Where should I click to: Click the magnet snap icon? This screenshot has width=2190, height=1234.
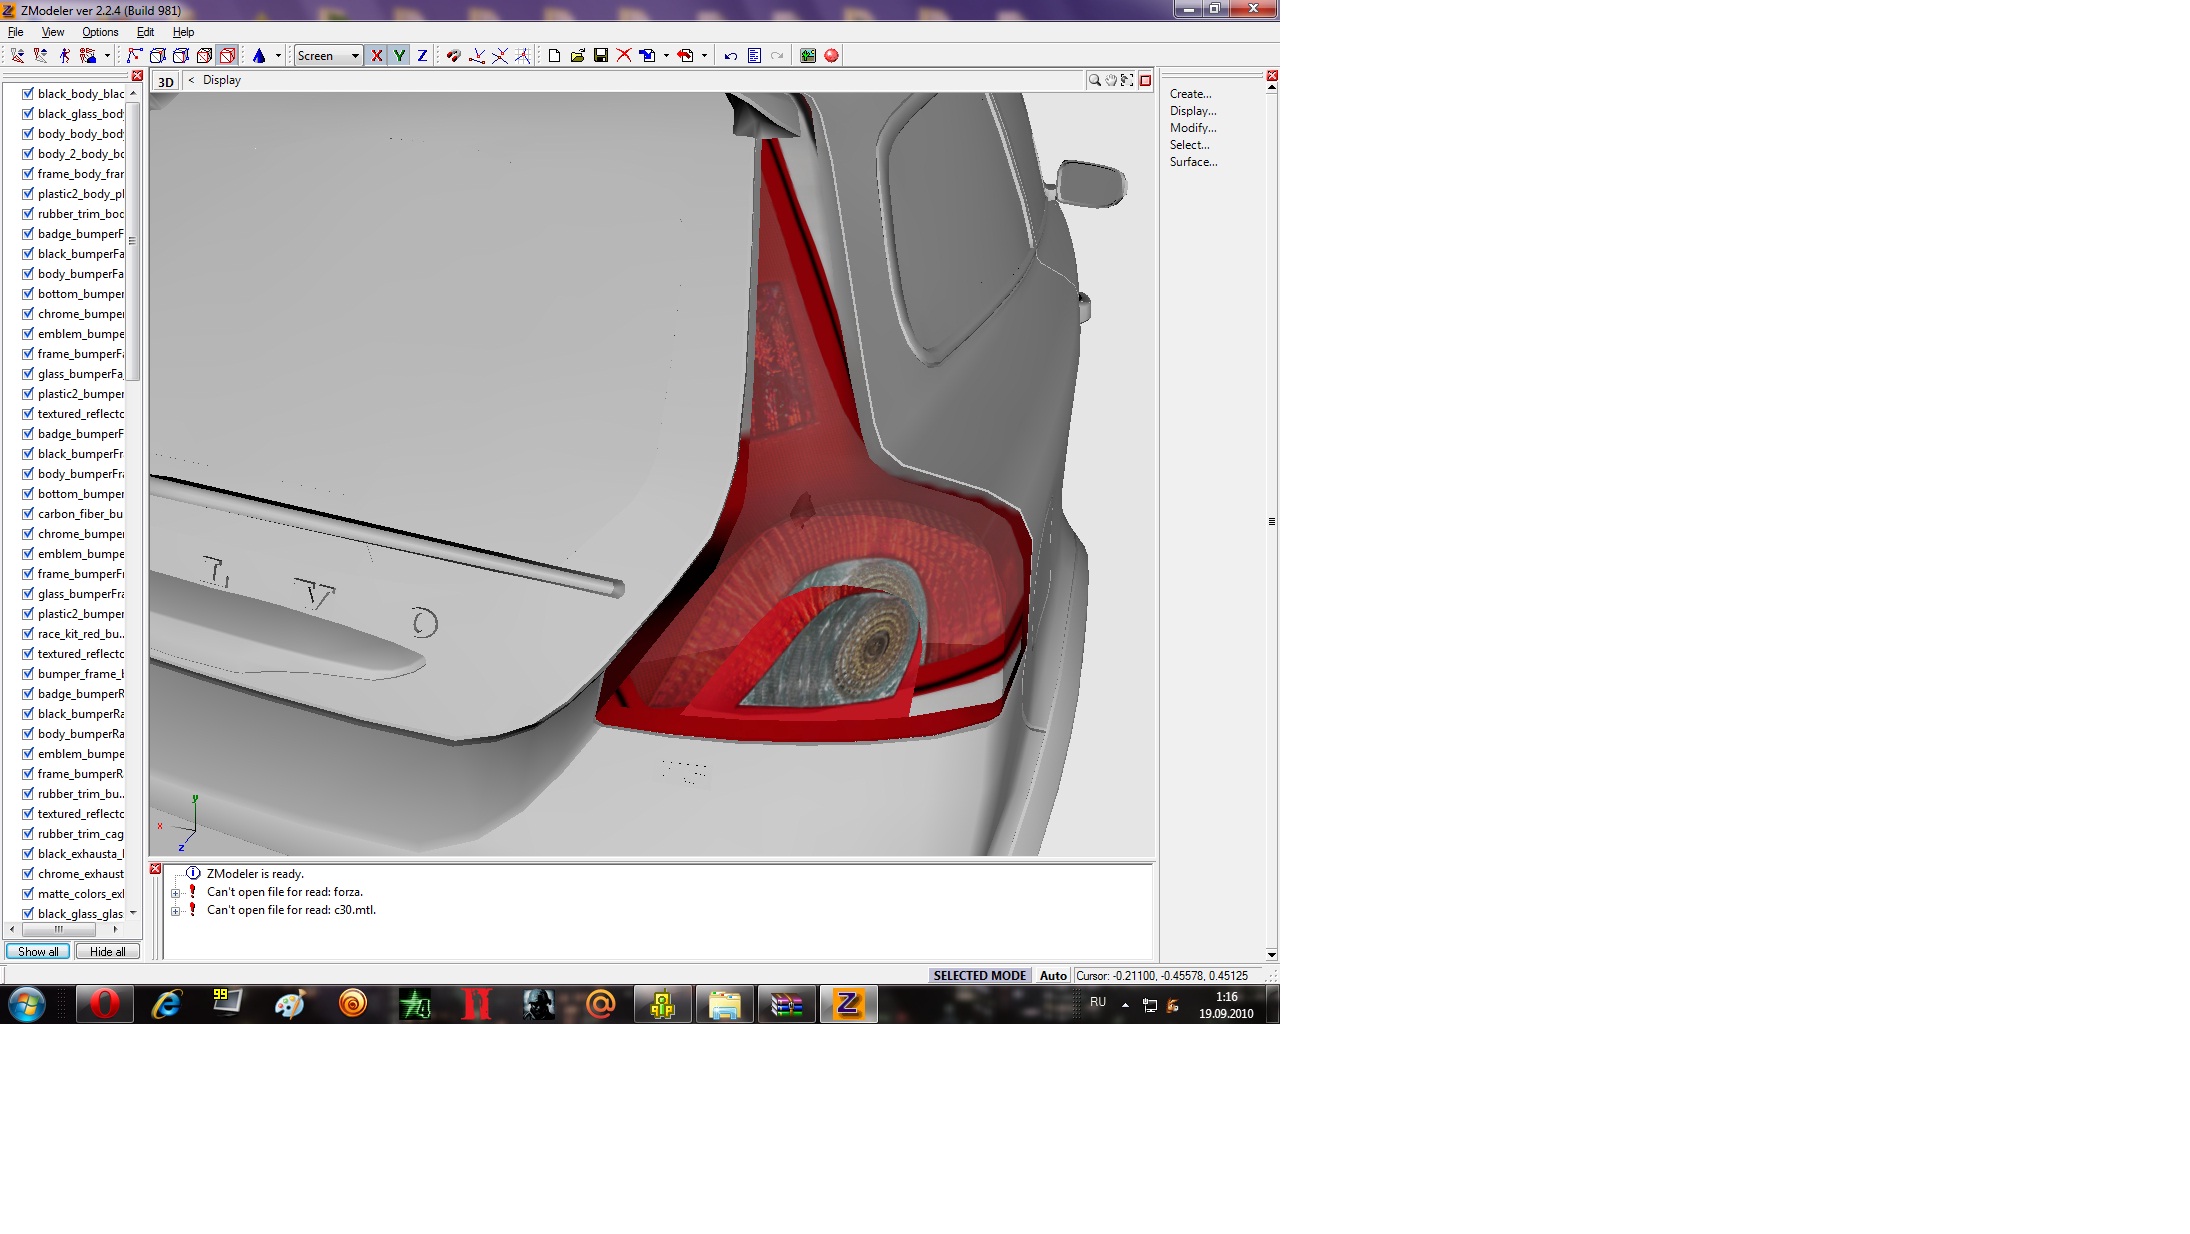pyautogui.click(x=454, y=56)
